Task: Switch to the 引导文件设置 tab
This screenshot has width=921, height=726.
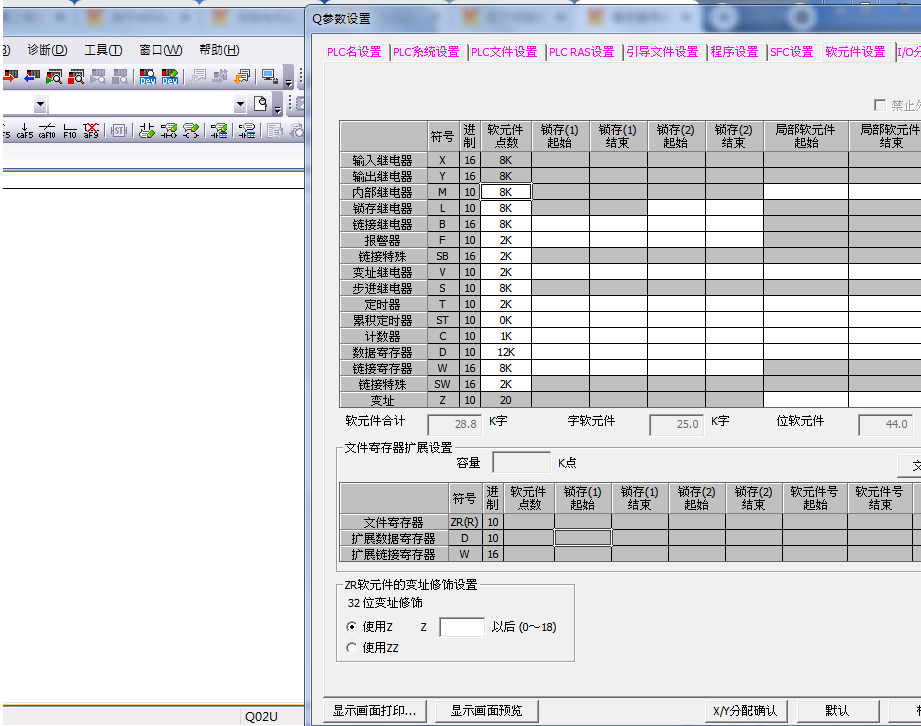Action: tap(662, 52)
